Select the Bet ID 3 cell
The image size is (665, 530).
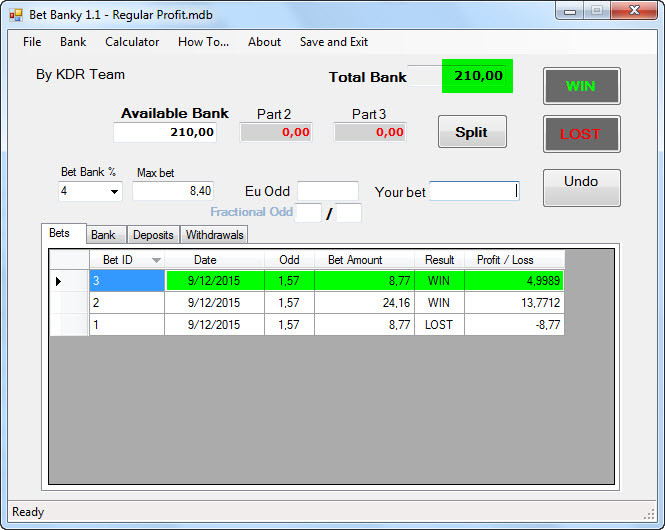coord(127,281)
